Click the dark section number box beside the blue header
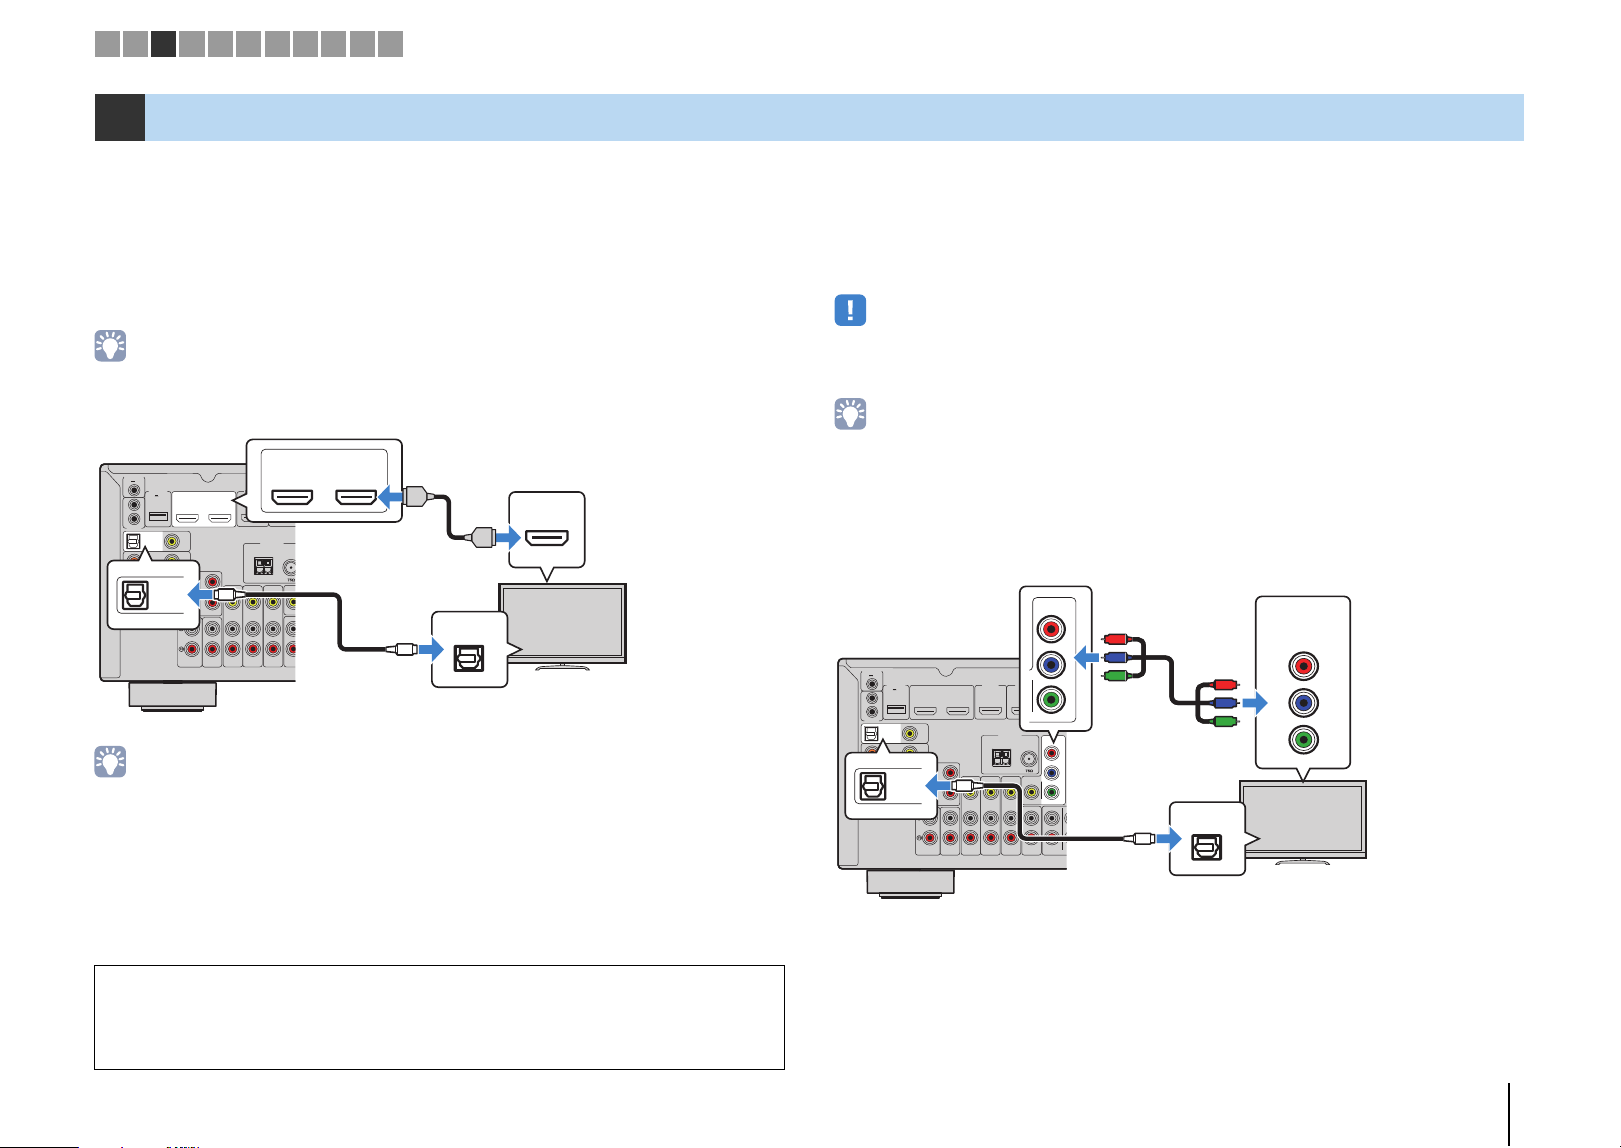Viewport: 1621px width, 1148px height. (x=120, y=117)
